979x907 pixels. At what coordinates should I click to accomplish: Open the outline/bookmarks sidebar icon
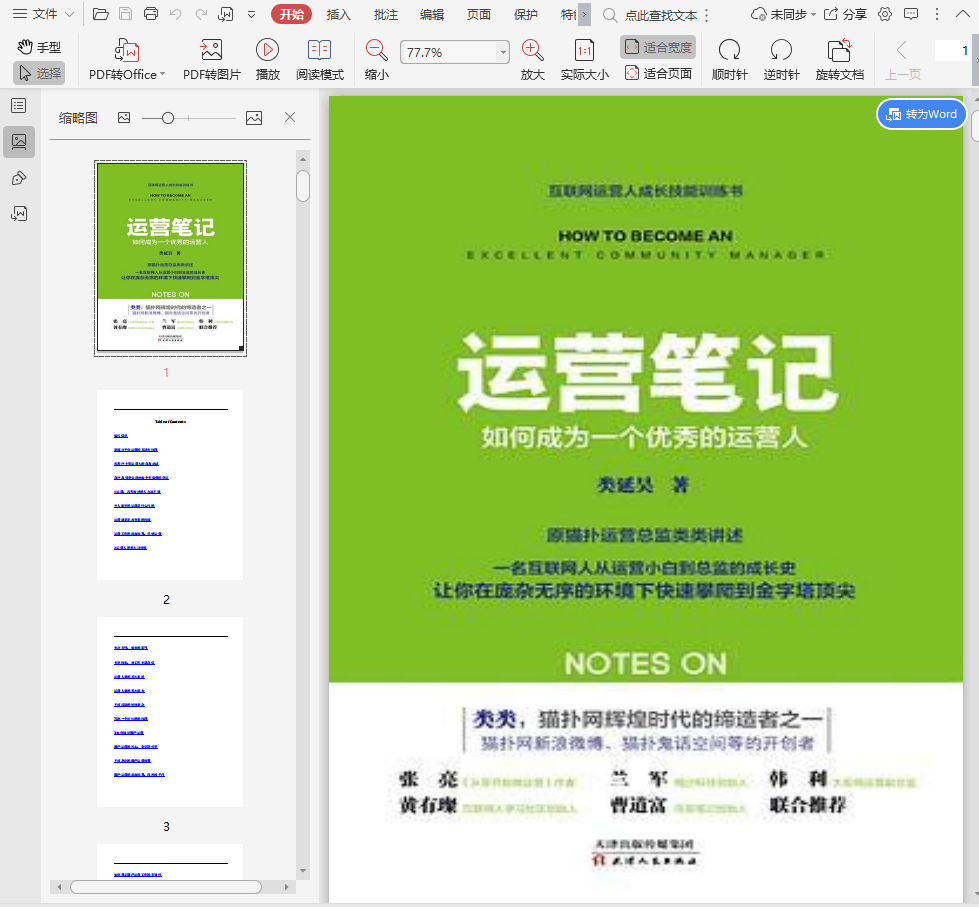tap(18, 106)
